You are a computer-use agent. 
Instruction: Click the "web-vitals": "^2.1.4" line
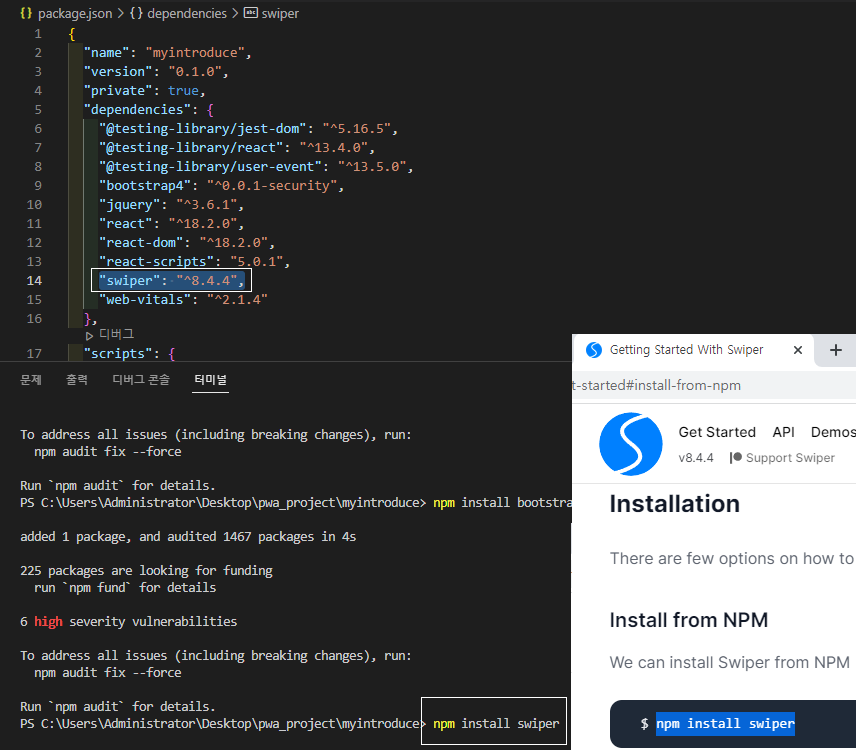183,300
